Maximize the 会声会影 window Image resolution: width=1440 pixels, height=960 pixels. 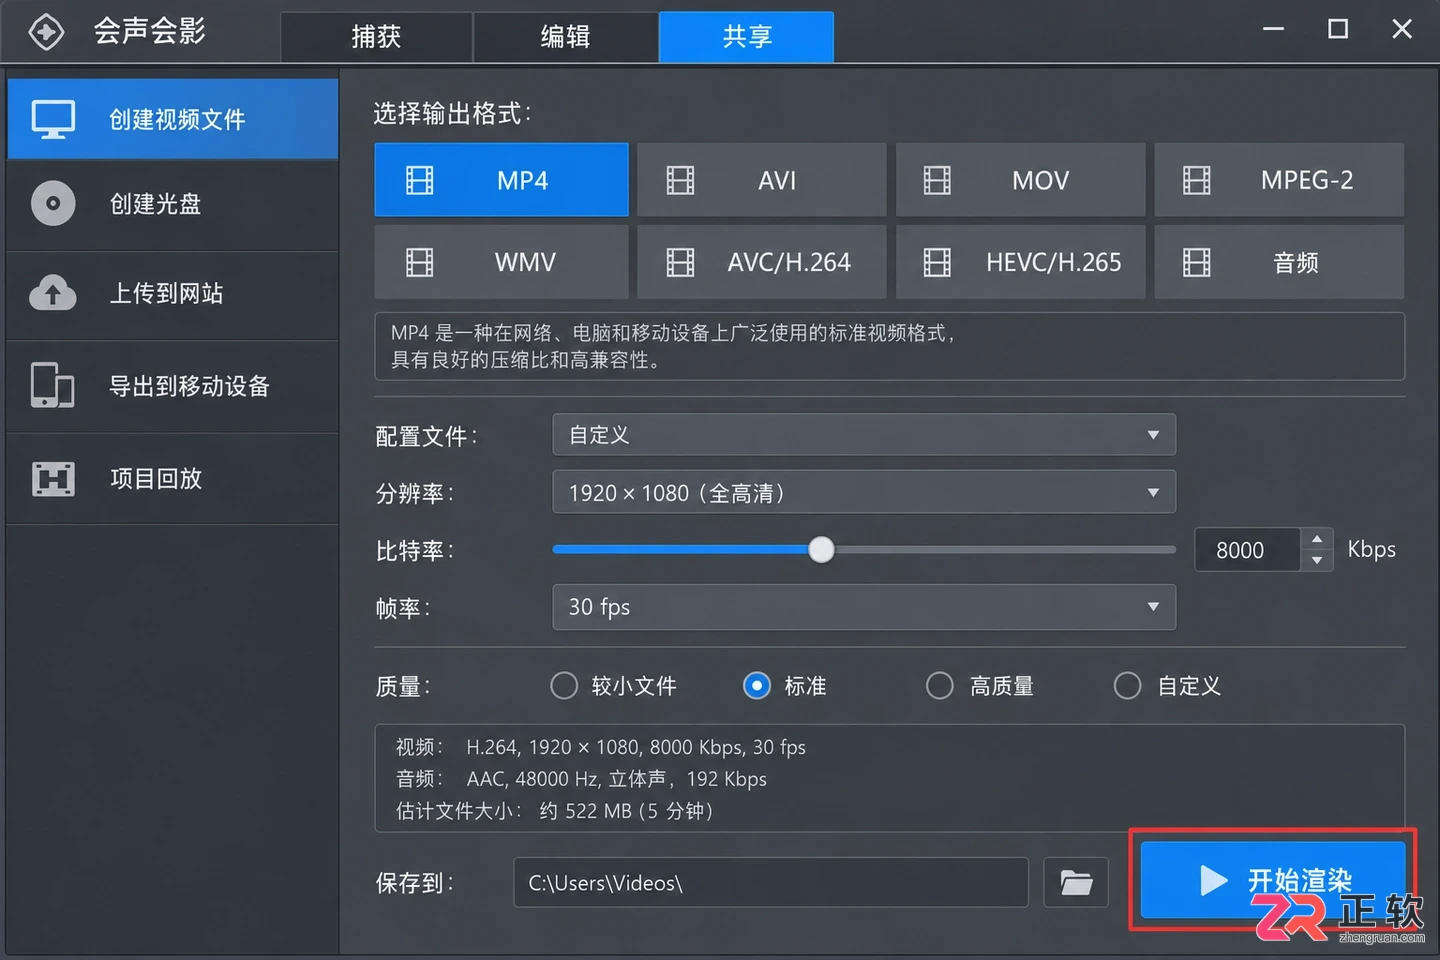[x=1338, y=29]
